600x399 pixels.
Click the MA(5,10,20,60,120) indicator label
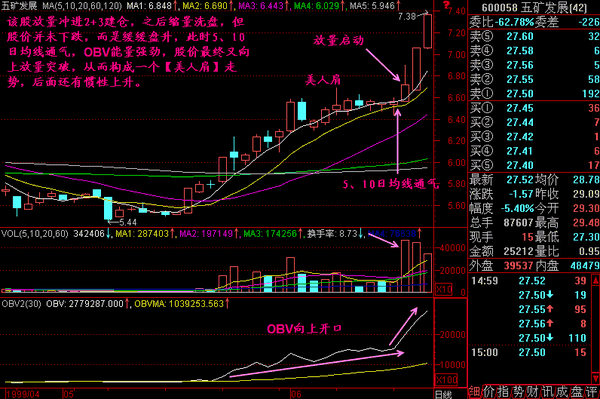pos(82,6)
